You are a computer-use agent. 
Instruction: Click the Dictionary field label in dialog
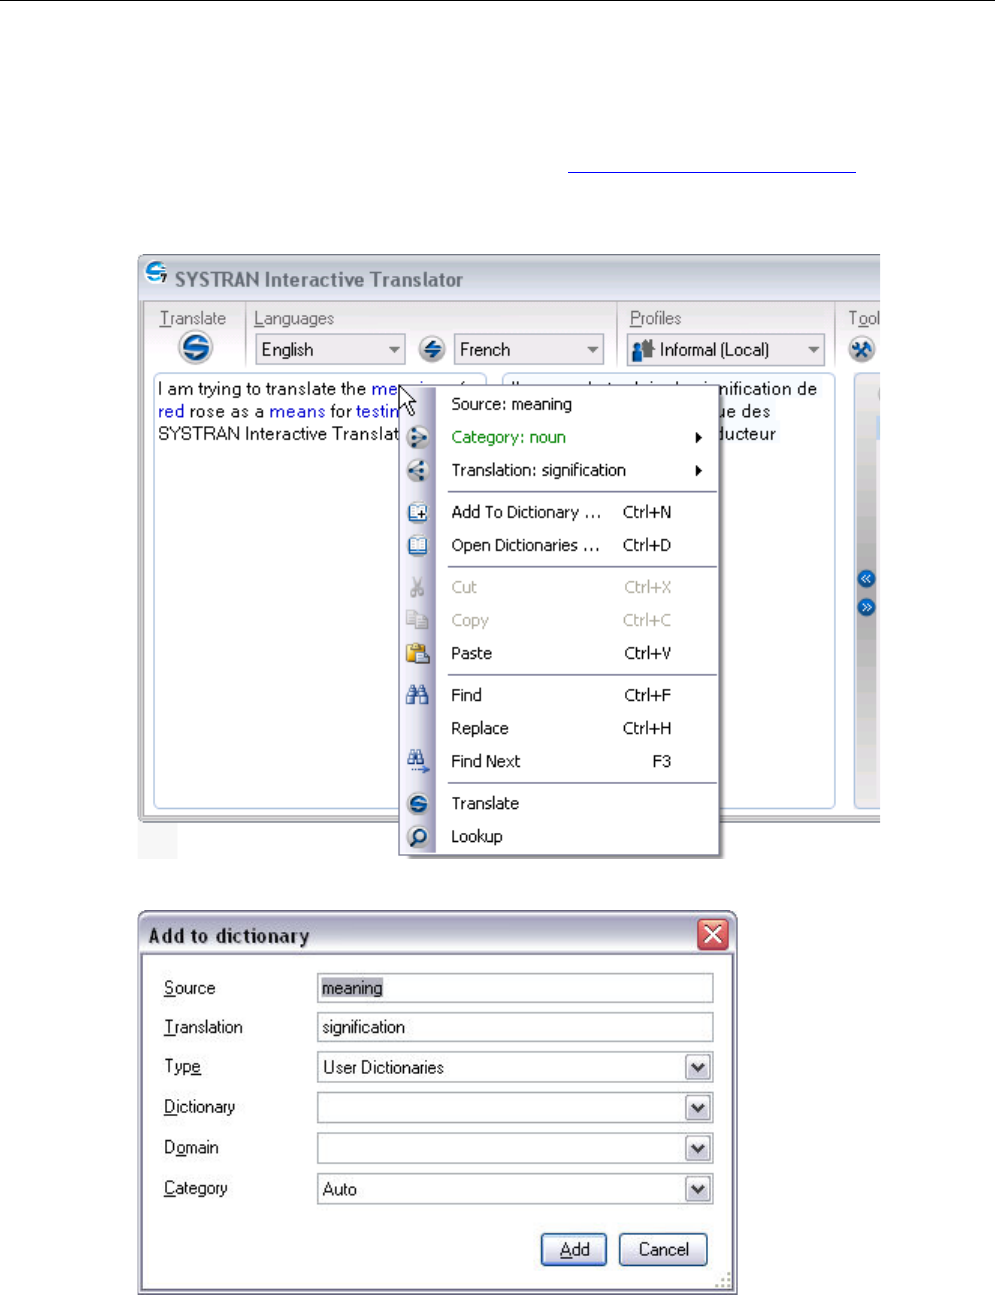[200, 1107]
